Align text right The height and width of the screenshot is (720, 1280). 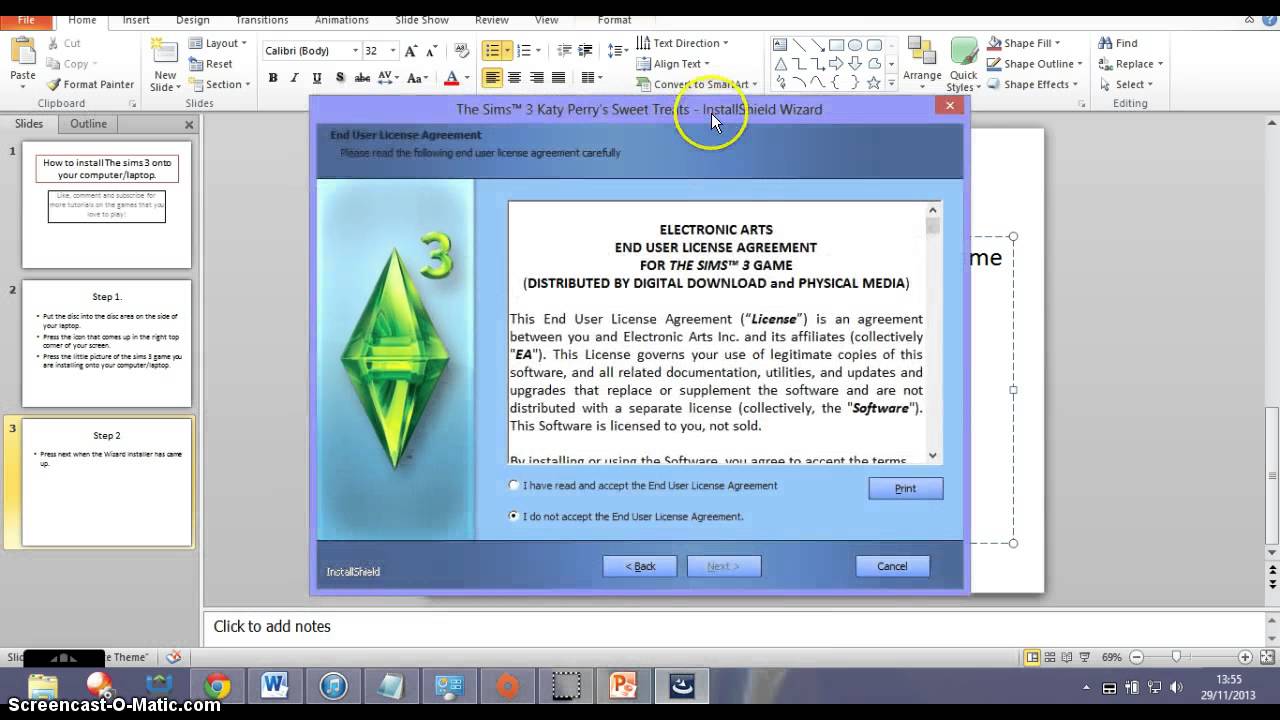pos(536,78)
